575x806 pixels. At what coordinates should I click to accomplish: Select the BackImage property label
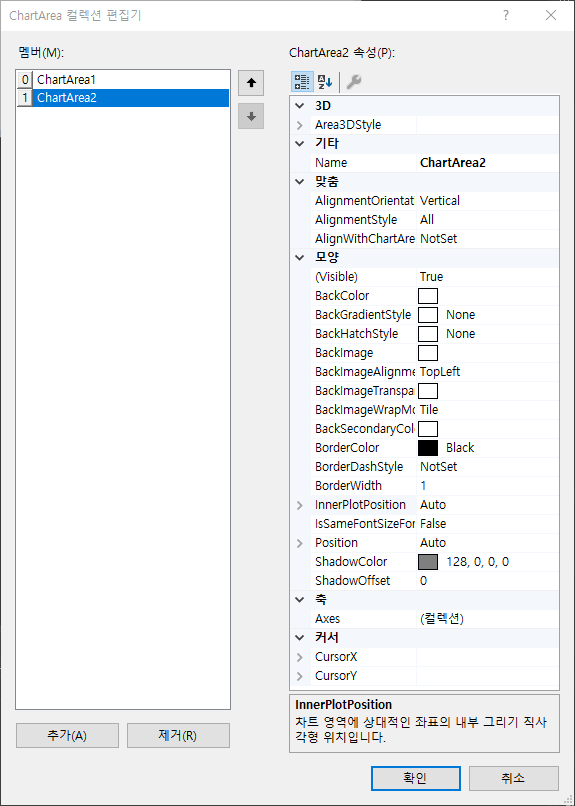(344, 353)
